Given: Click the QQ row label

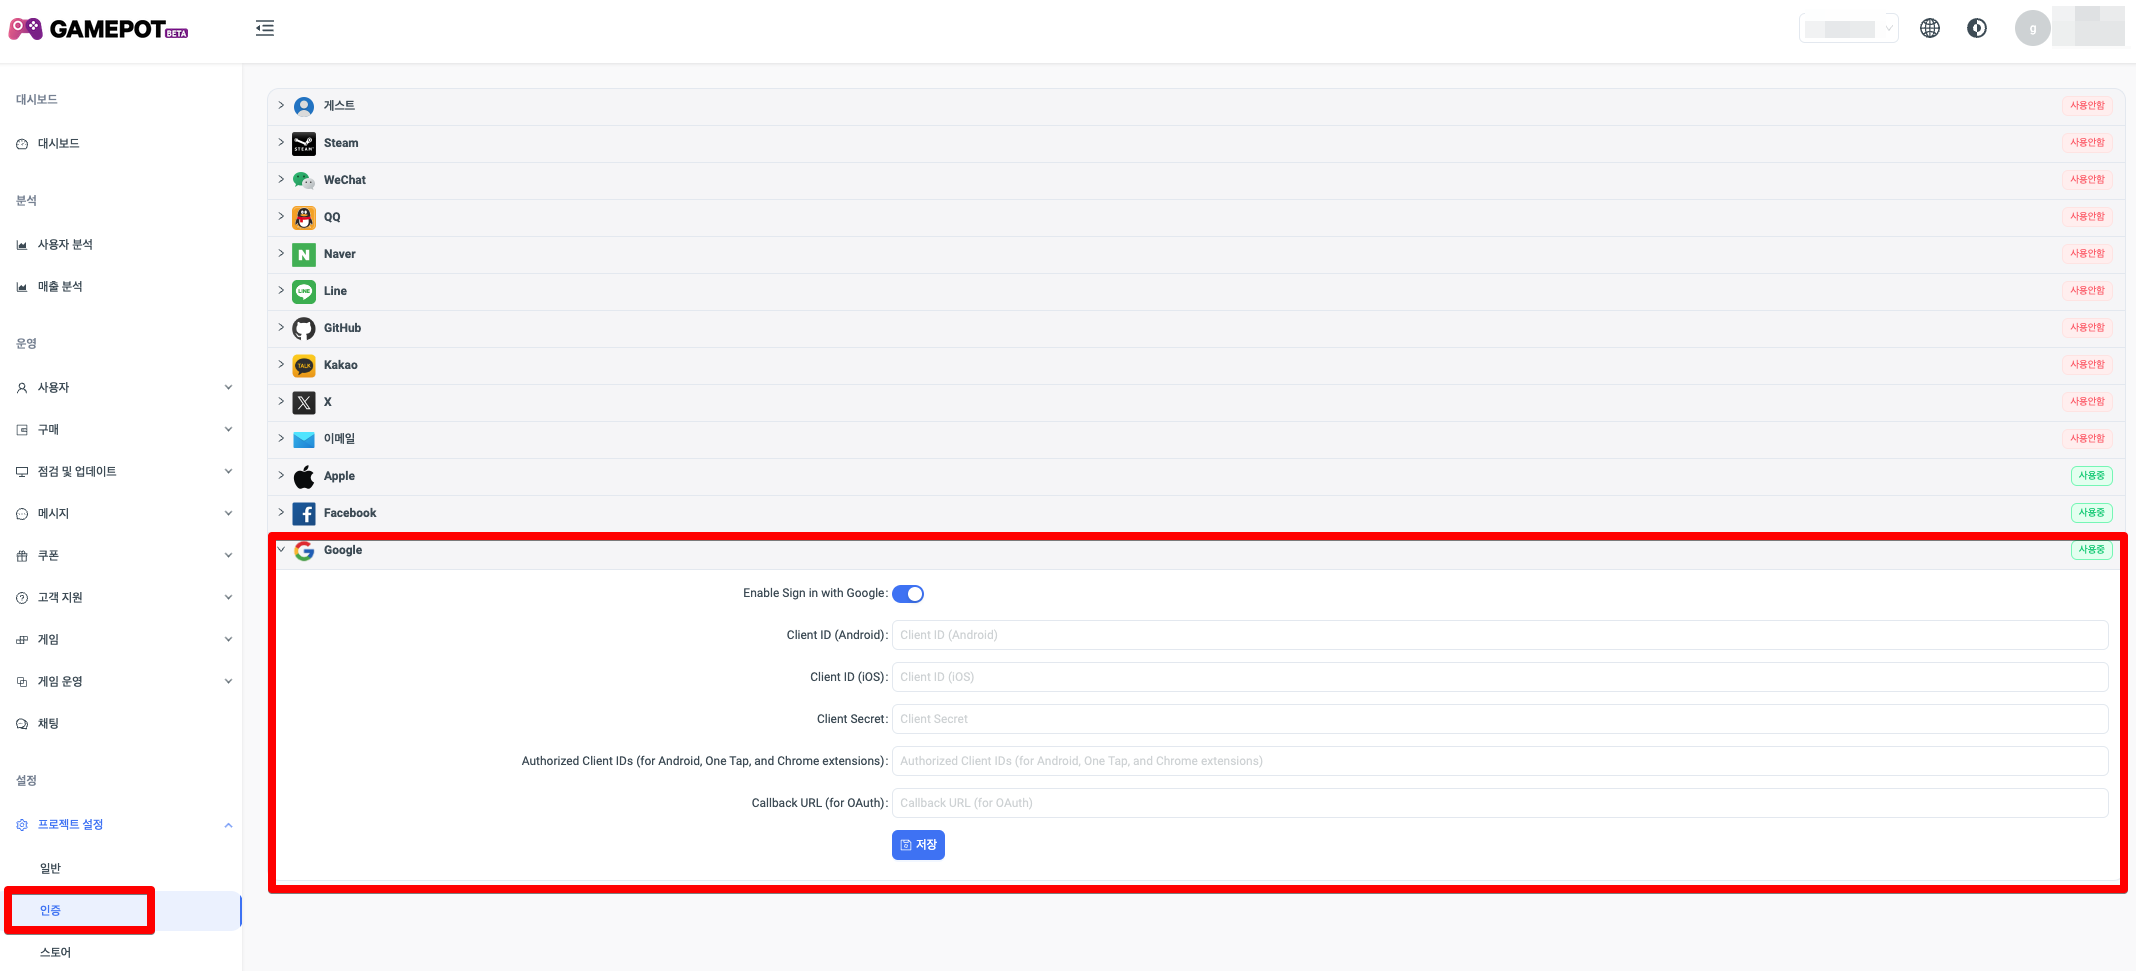Looking at the screenshot, I should [x=332, y=217].
